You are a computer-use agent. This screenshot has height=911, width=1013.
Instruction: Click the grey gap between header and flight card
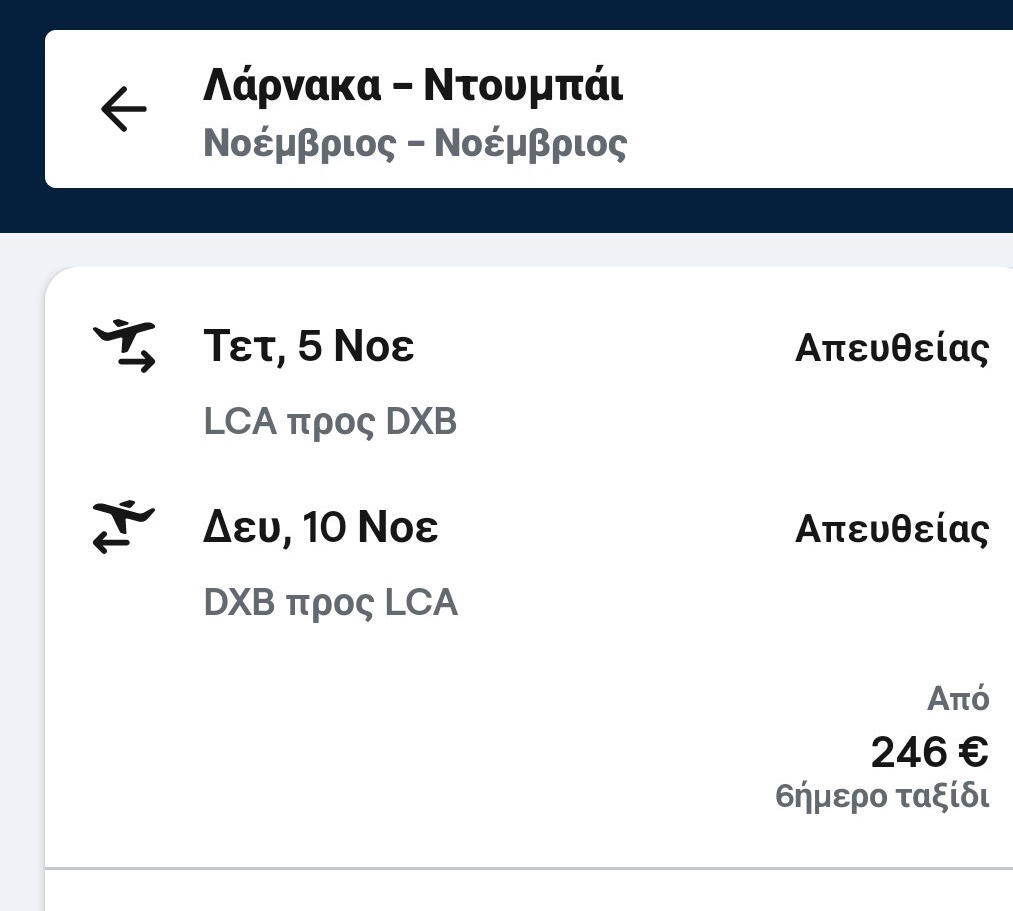[x=500, y=250]
